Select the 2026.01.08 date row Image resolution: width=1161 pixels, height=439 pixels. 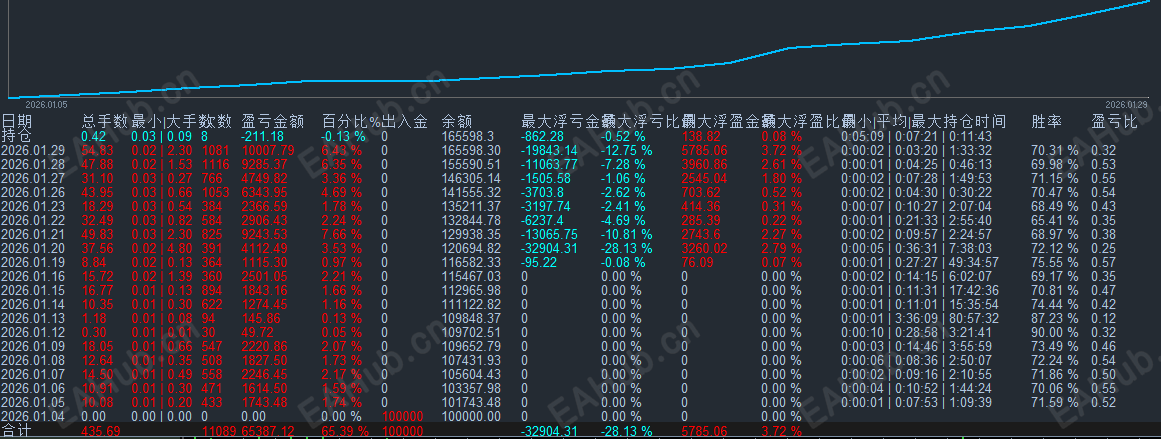pos(33,361)
